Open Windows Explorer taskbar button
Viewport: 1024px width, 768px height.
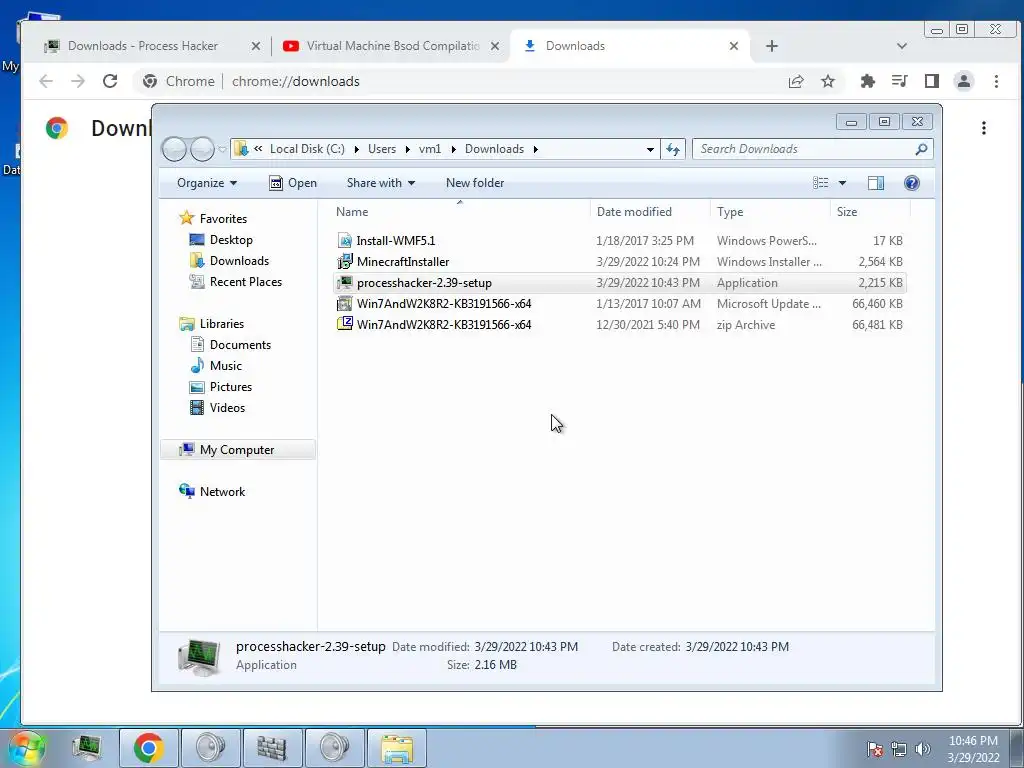397,748
